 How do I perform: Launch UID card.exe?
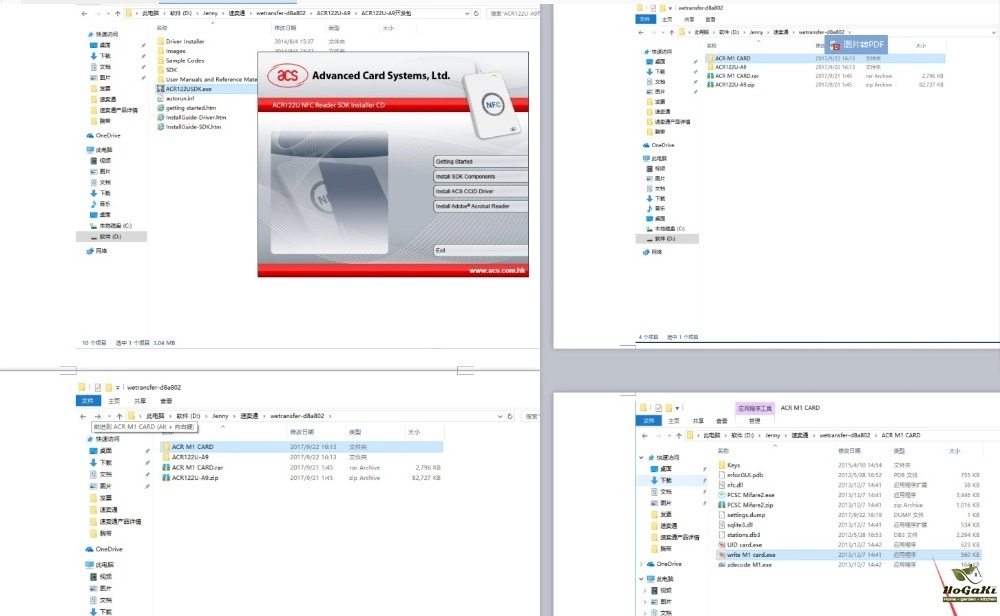click(745, 544)
